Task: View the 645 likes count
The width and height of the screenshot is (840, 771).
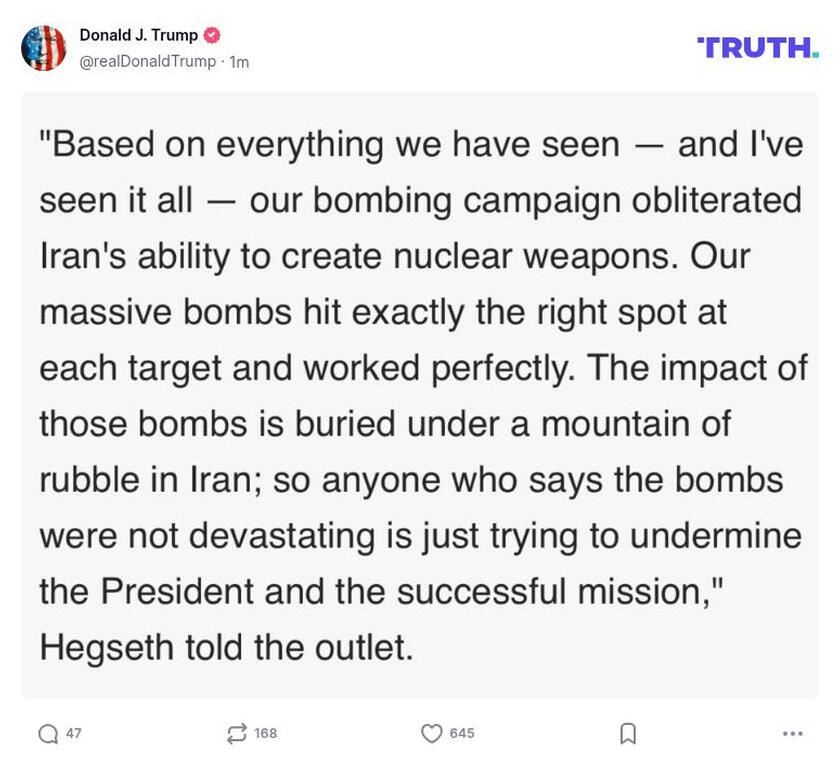Action: 461,733
